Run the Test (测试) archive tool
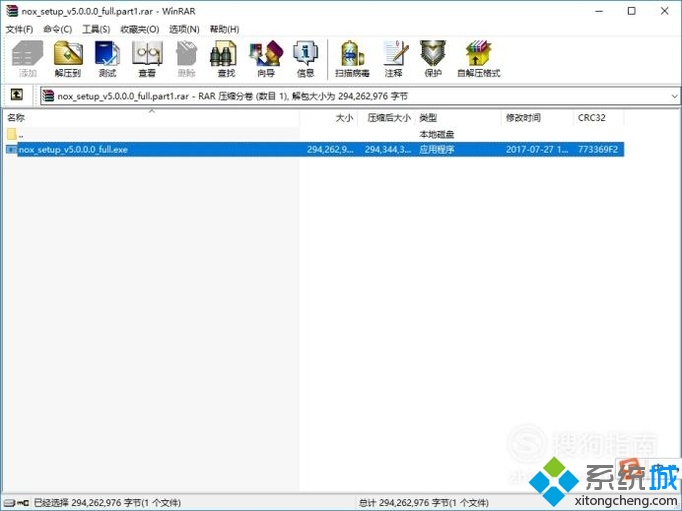Viewport: 682px width, 511px height. click(107, 59)
